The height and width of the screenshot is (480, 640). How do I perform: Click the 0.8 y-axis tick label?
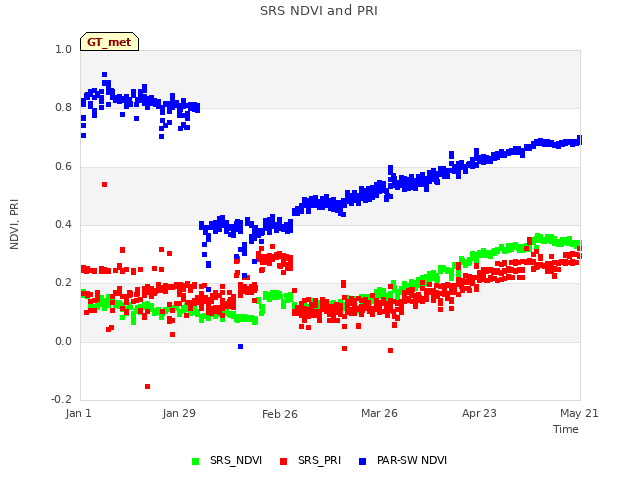coord(63,108)
